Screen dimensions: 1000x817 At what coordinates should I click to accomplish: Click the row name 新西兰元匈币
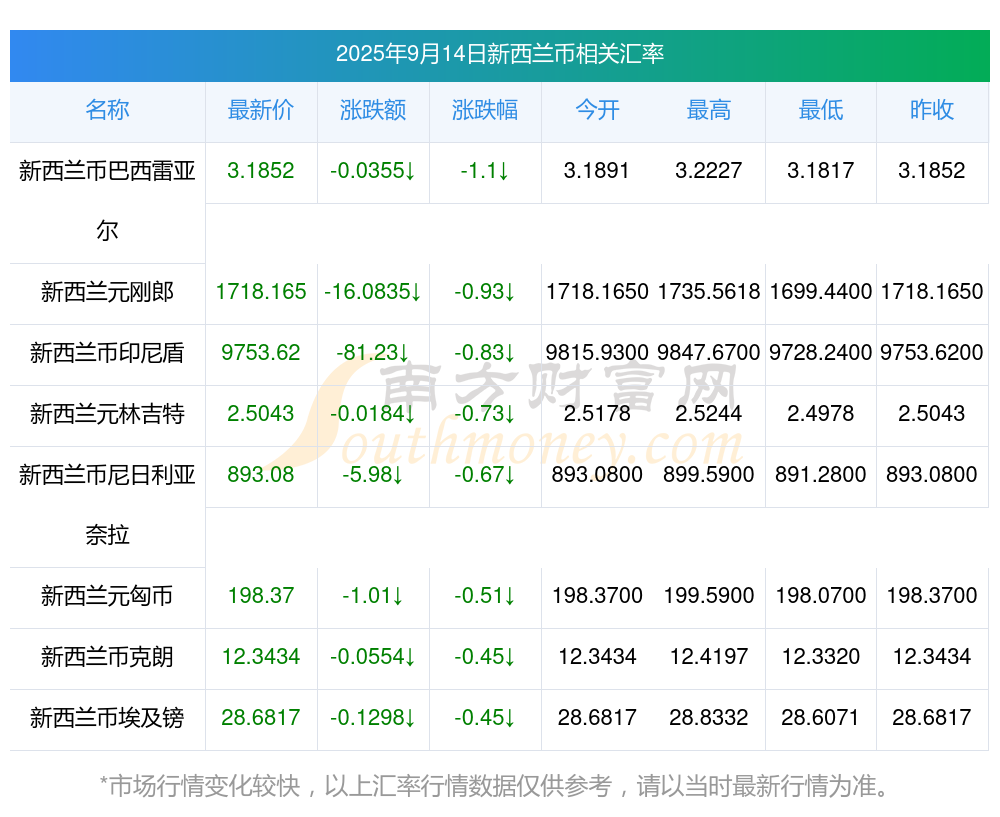pyautogui.click(x=107, y=596)
